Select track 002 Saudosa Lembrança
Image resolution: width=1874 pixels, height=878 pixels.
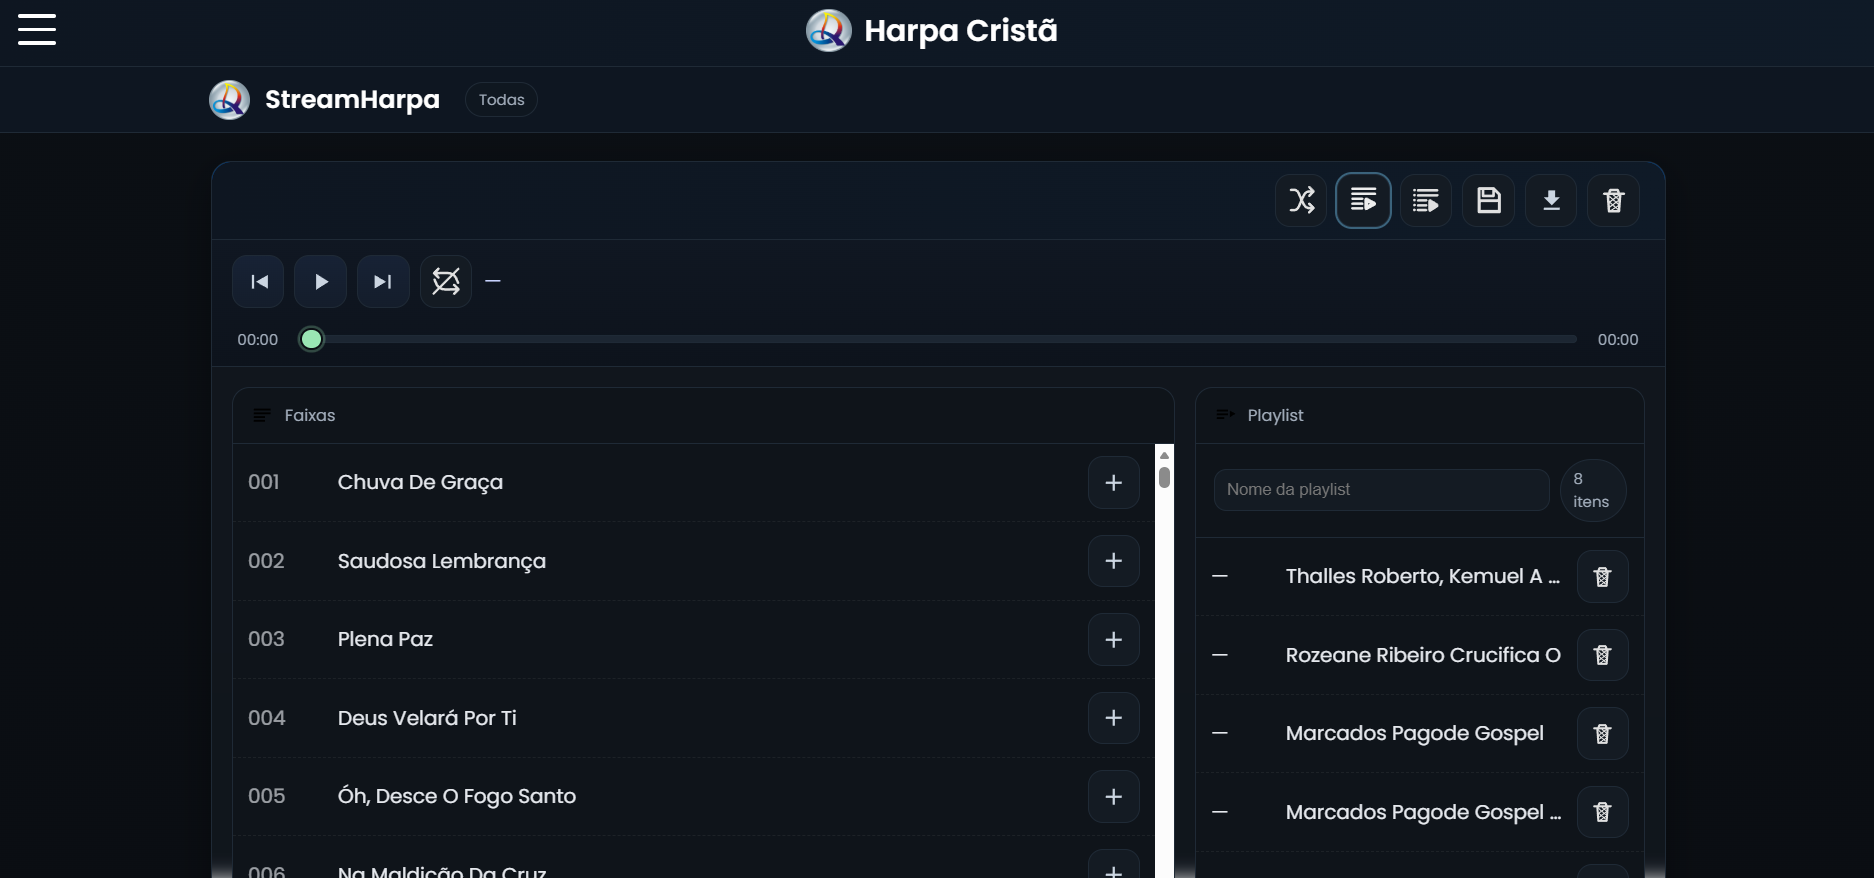coord(693,561)
